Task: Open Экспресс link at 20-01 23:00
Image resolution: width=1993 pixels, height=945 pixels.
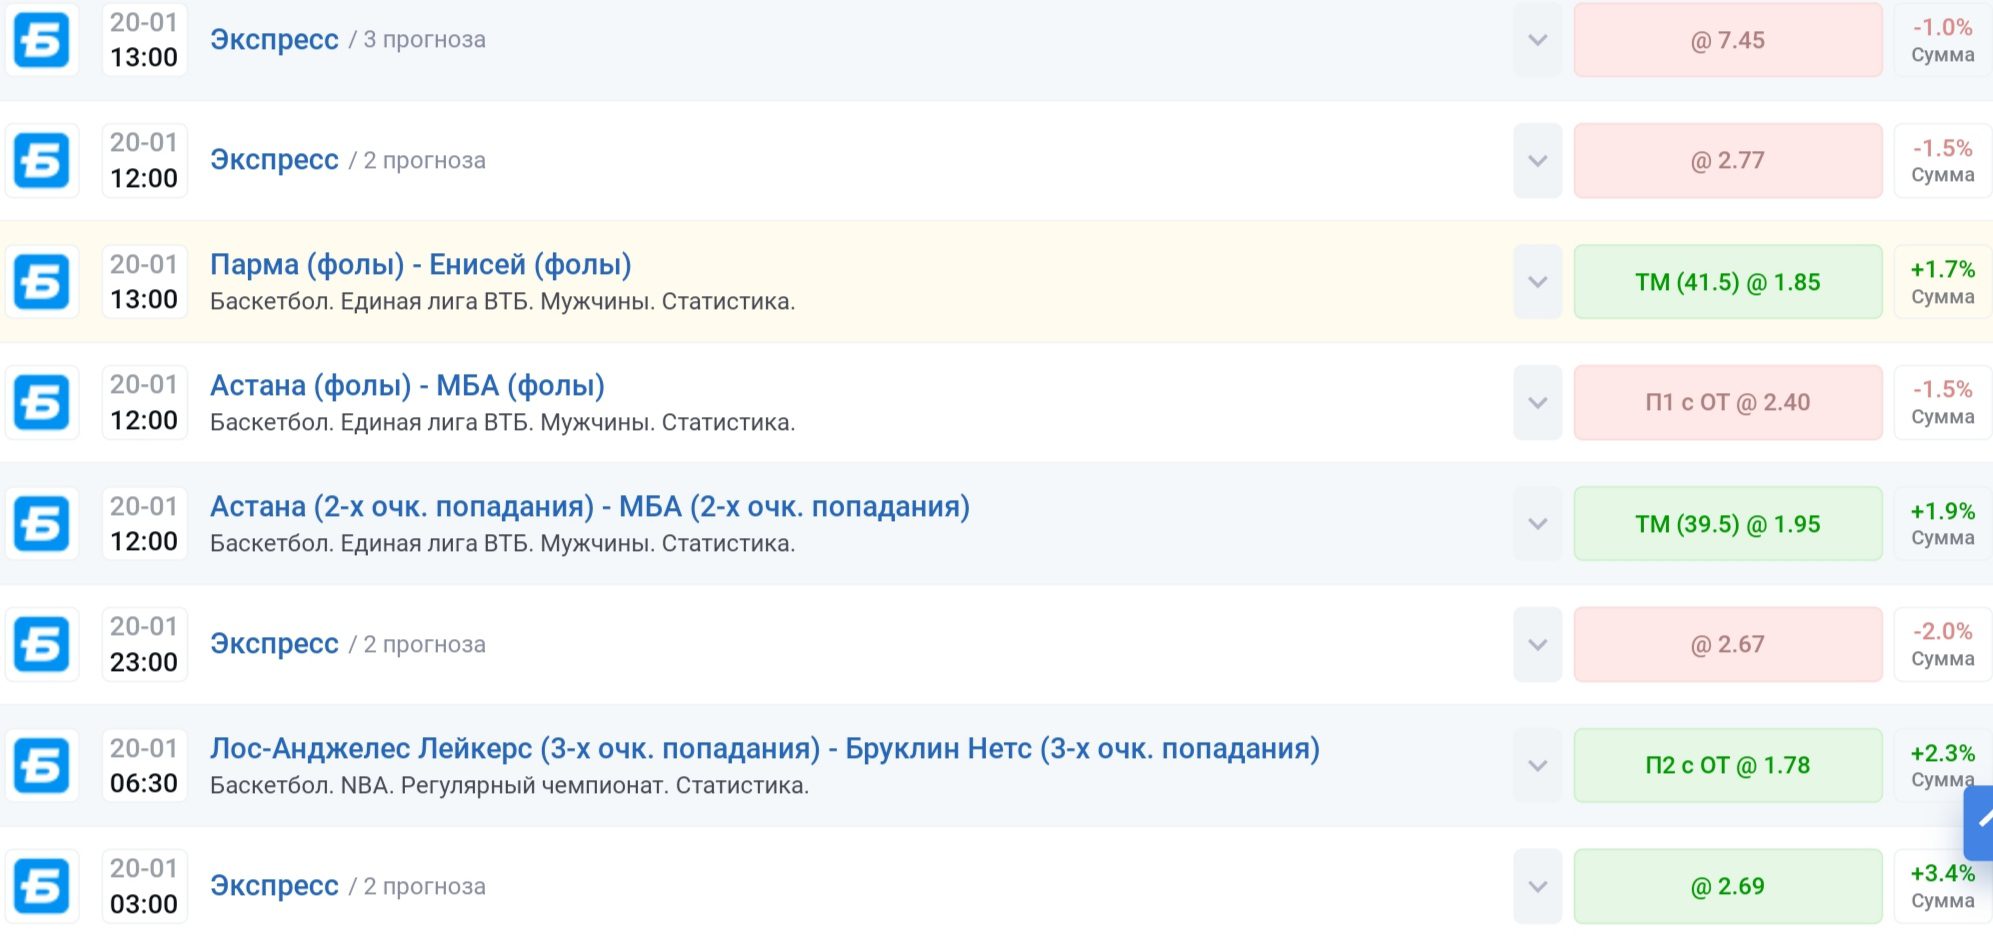Action: pos(274,644)
